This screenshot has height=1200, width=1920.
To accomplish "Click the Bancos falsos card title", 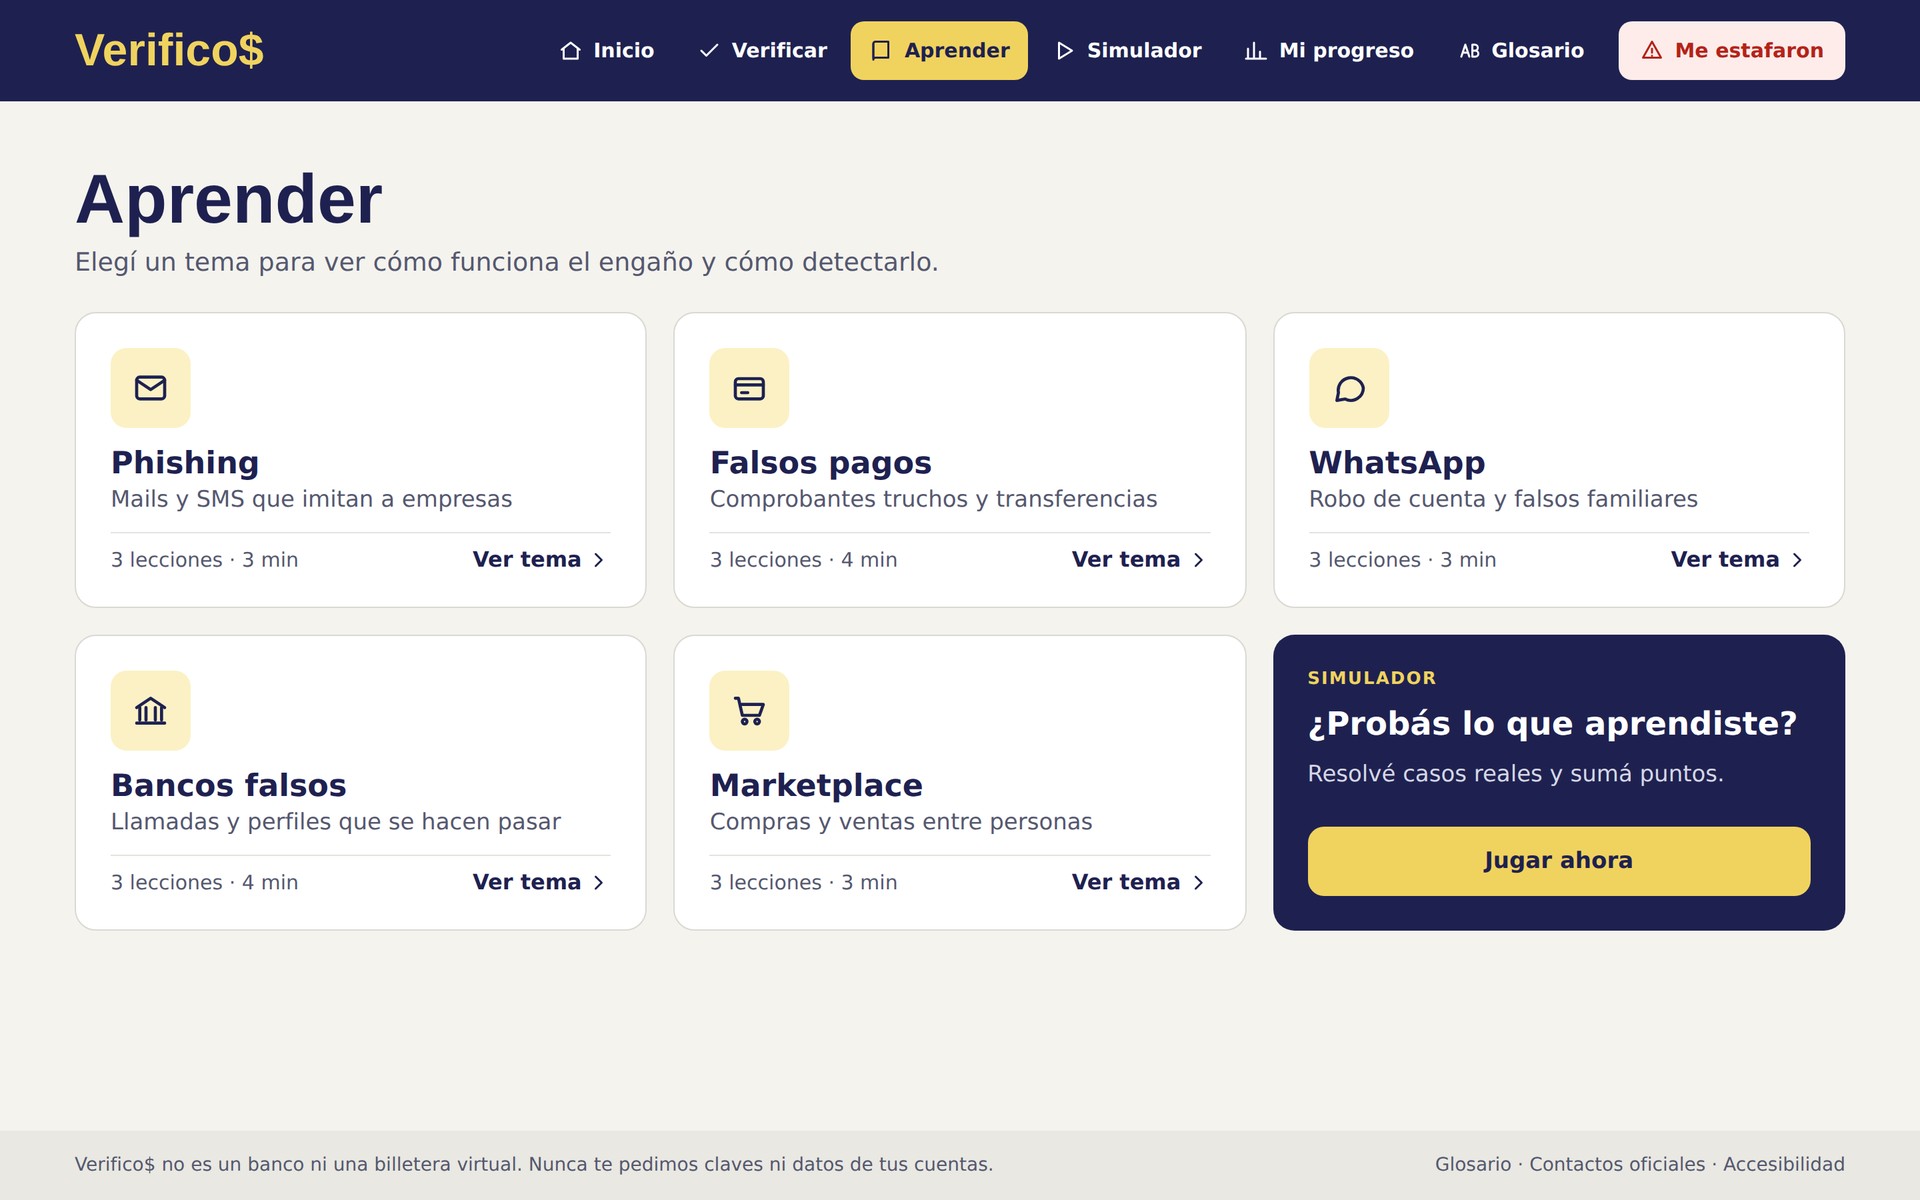I will pyautogui.click(x=229, y=786).
